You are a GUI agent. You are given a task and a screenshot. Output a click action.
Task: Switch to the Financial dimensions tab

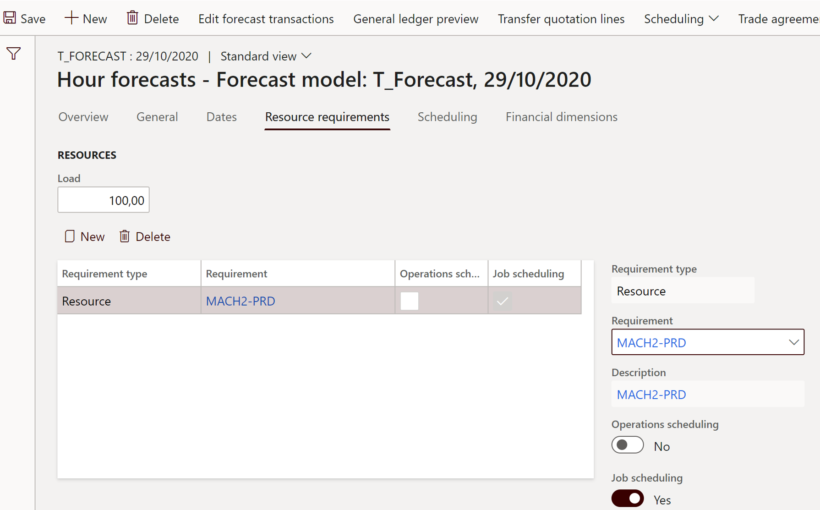[561, 117]
